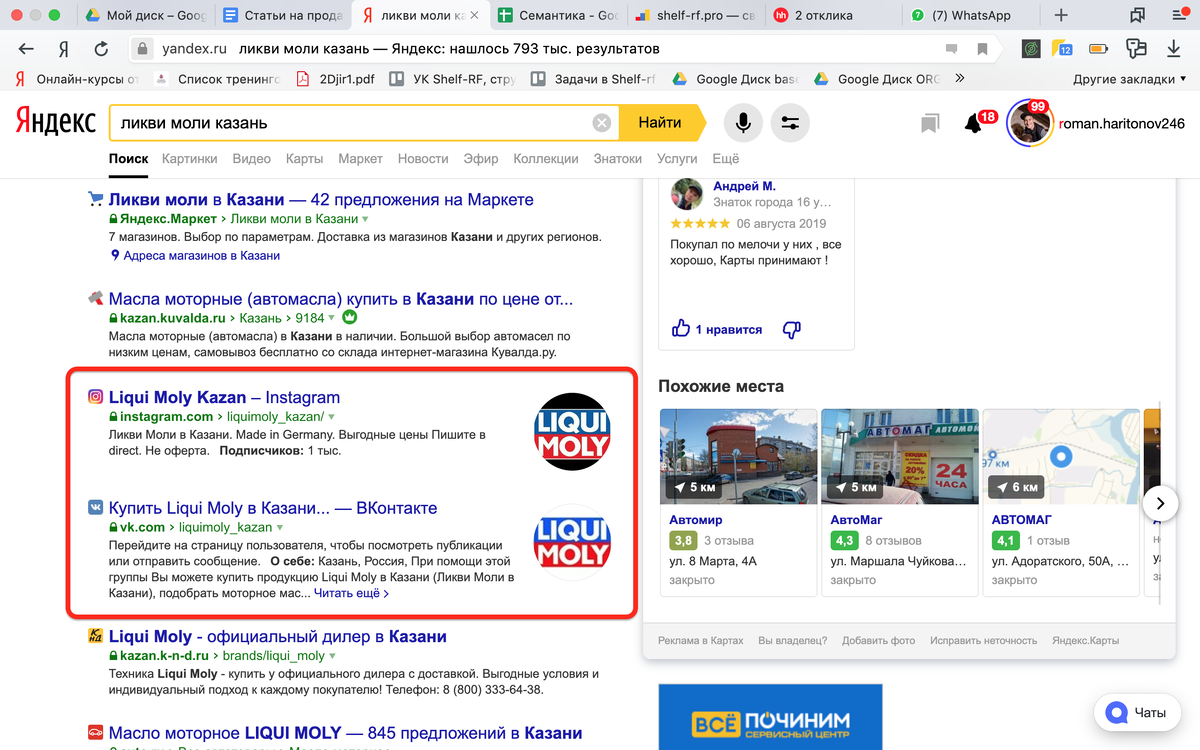Open Liqui Moly Kazan Instagram result
1200x750 pixels.
[224, 397]
